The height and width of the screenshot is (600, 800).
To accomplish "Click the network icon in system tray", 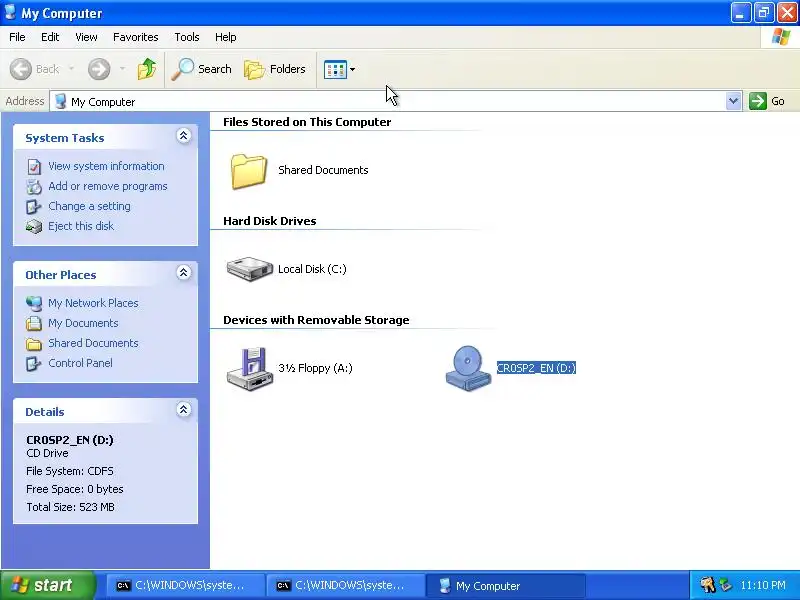I will pyautogui.click(x=726, y=585).
